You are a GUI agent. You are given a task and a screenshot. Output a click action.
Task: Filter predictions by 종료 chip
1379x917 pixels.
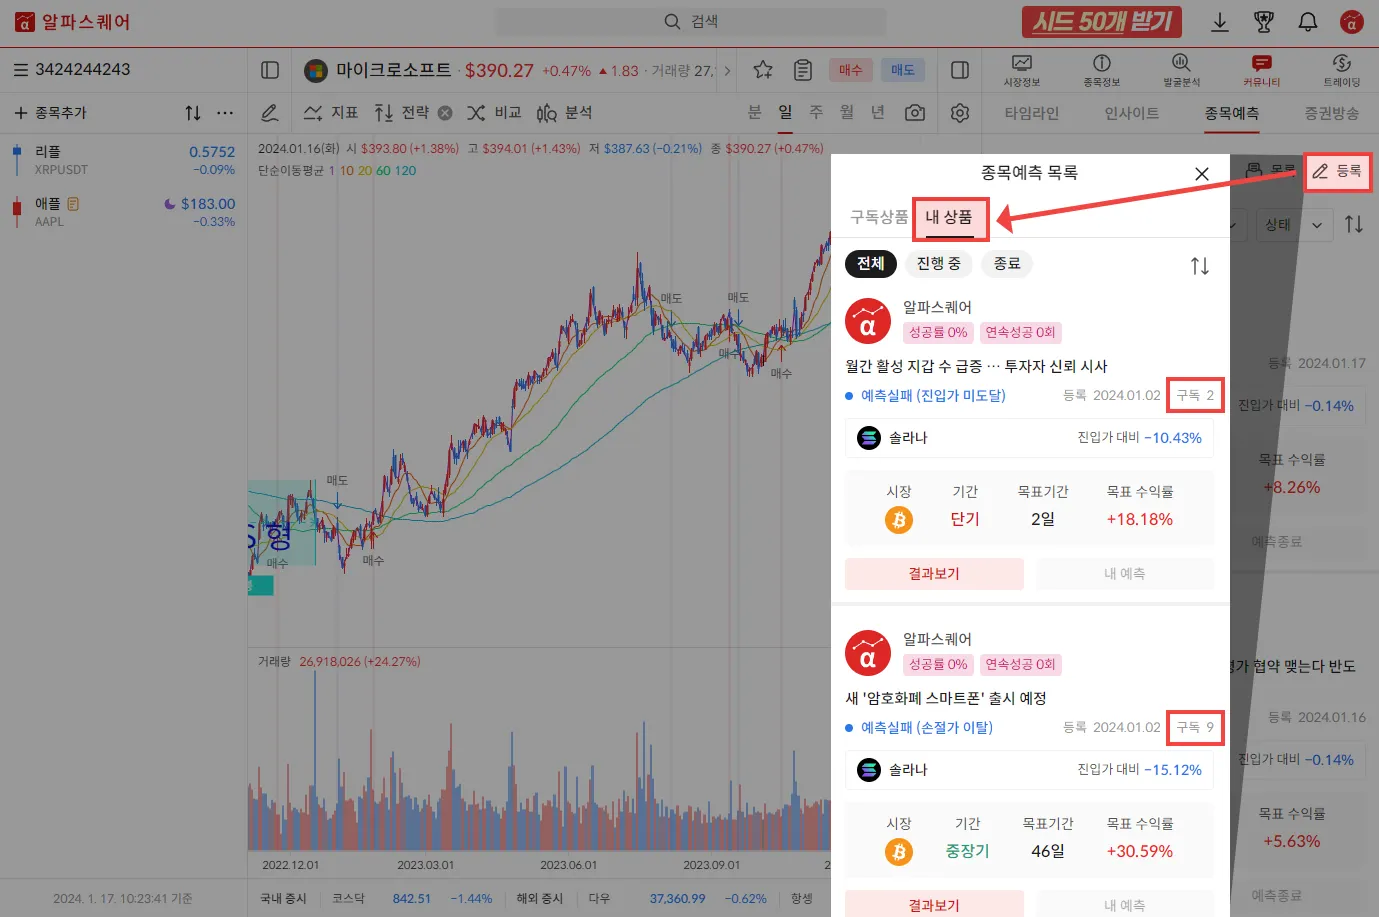pos(1007,264)
